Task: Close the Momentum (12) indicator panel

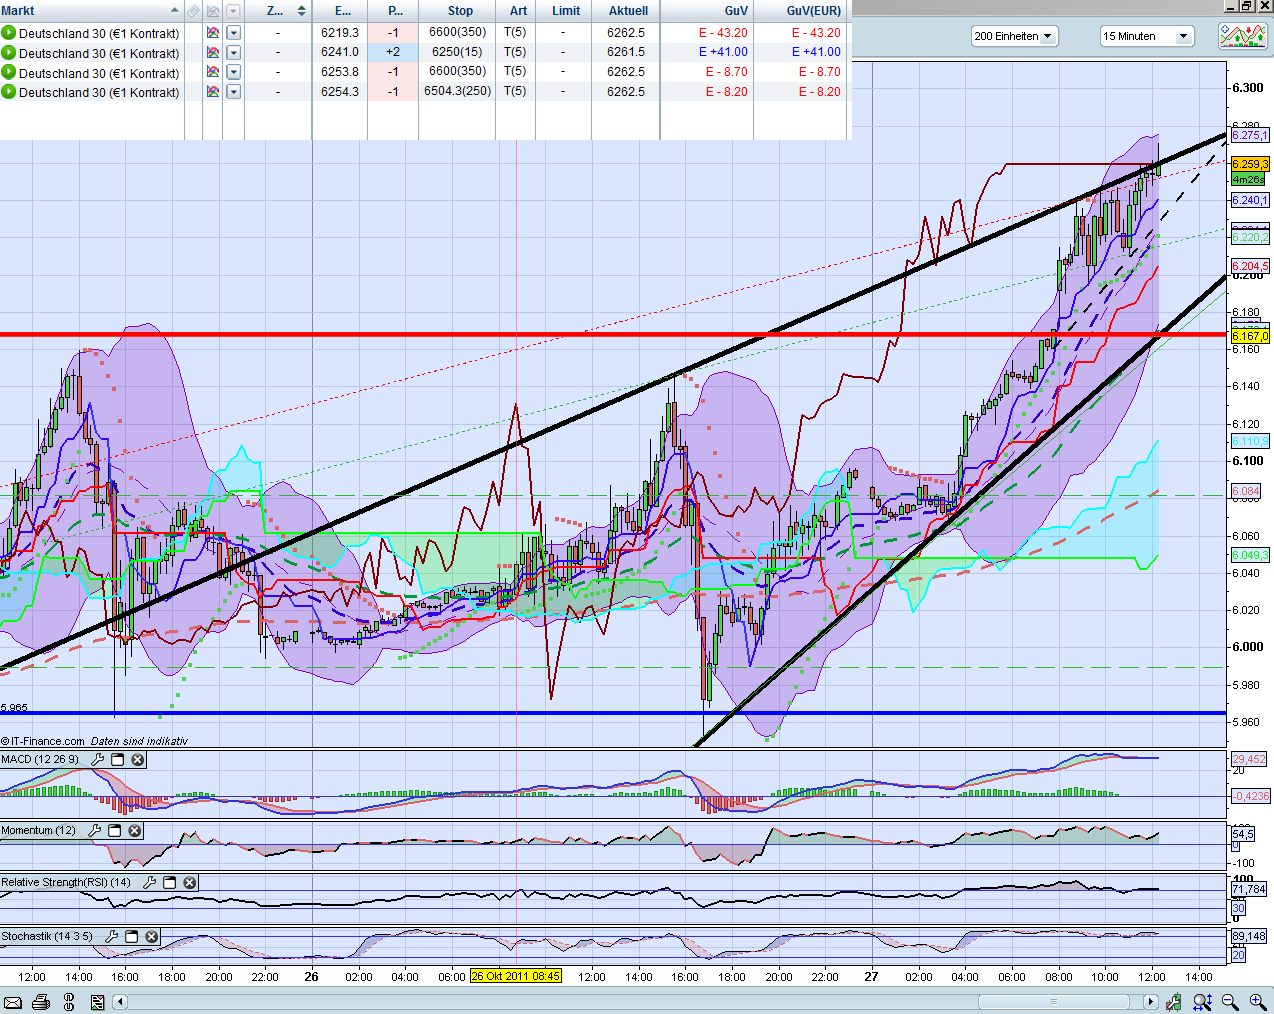Action: 135,830
